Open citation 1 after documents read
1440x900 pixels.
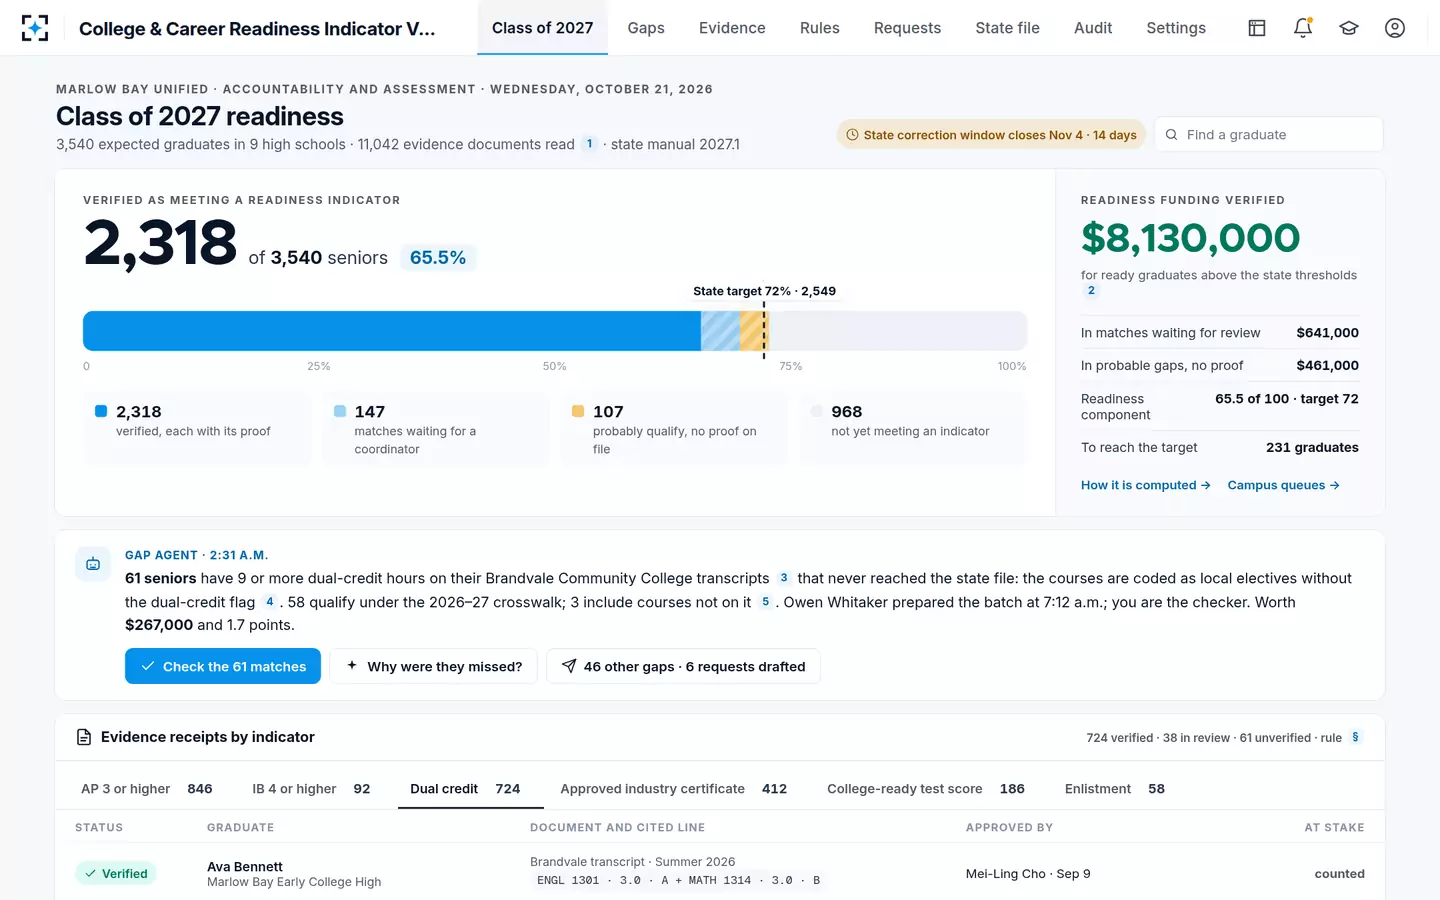tap(590, 144)
